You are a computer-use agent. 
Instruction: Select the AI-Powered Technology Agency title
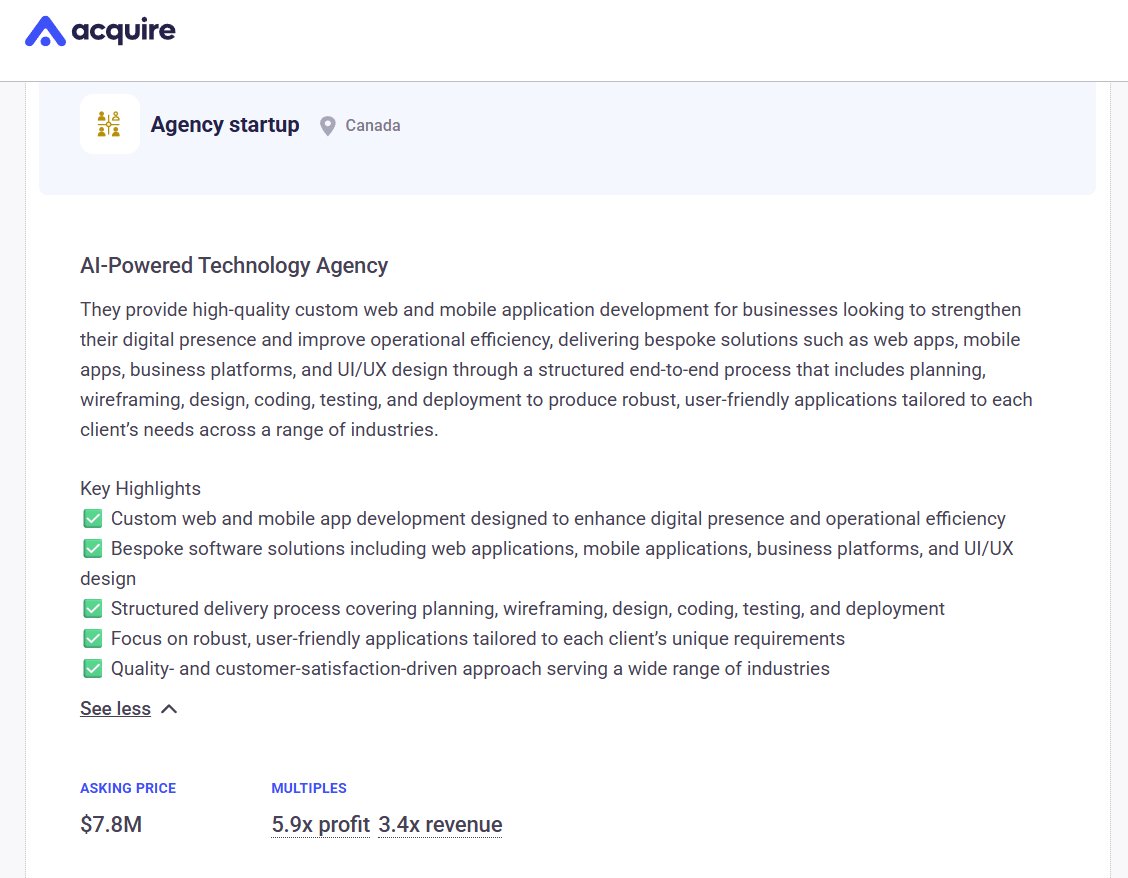[234, 266]
